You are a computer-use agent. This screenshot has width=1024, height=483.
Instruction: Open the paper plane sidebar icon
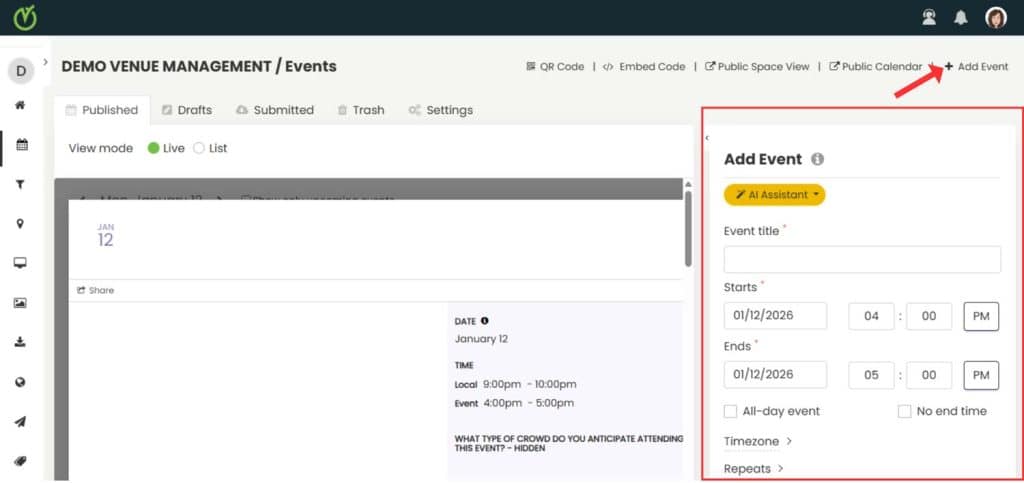click(20, 422)
